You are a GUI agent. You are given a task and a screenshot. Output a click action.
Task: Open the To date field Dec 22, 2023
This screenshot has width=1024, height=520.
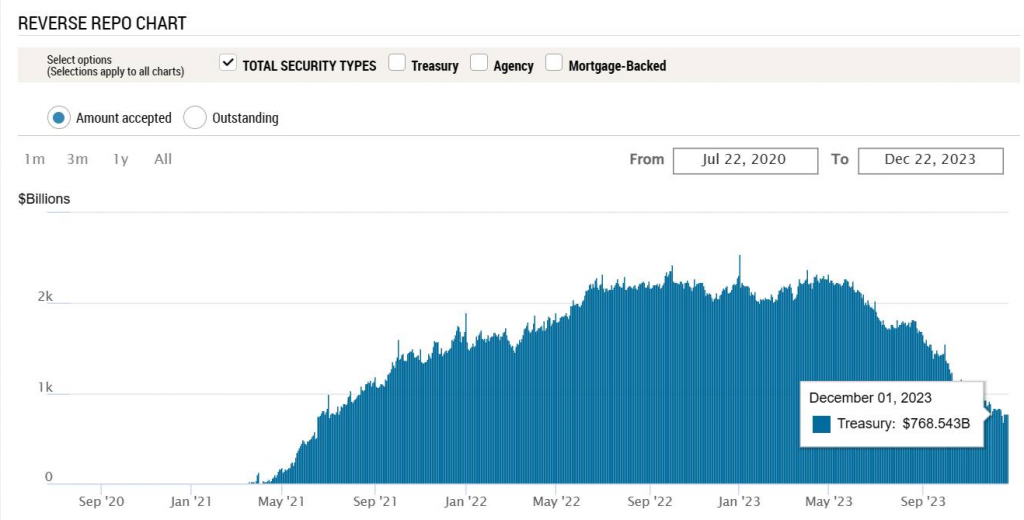tap(930, 160)
